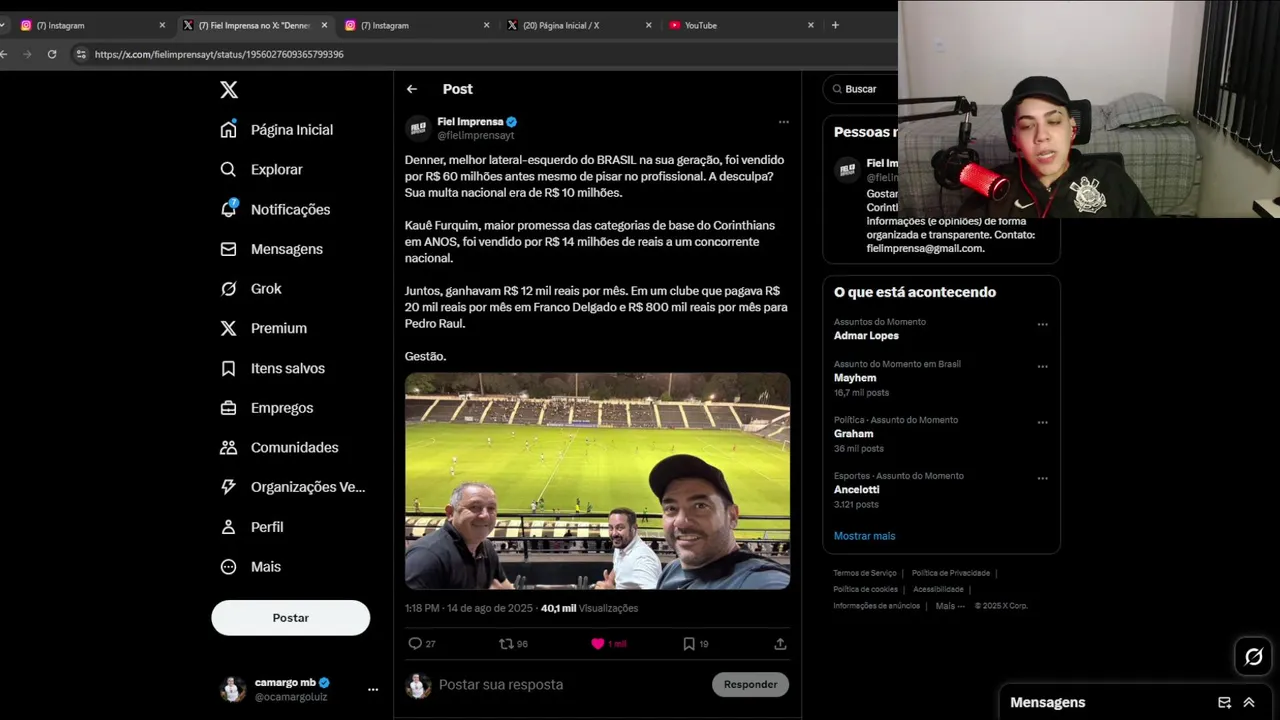
Task: Click the repost icon with 96
Action: point(506,644)
